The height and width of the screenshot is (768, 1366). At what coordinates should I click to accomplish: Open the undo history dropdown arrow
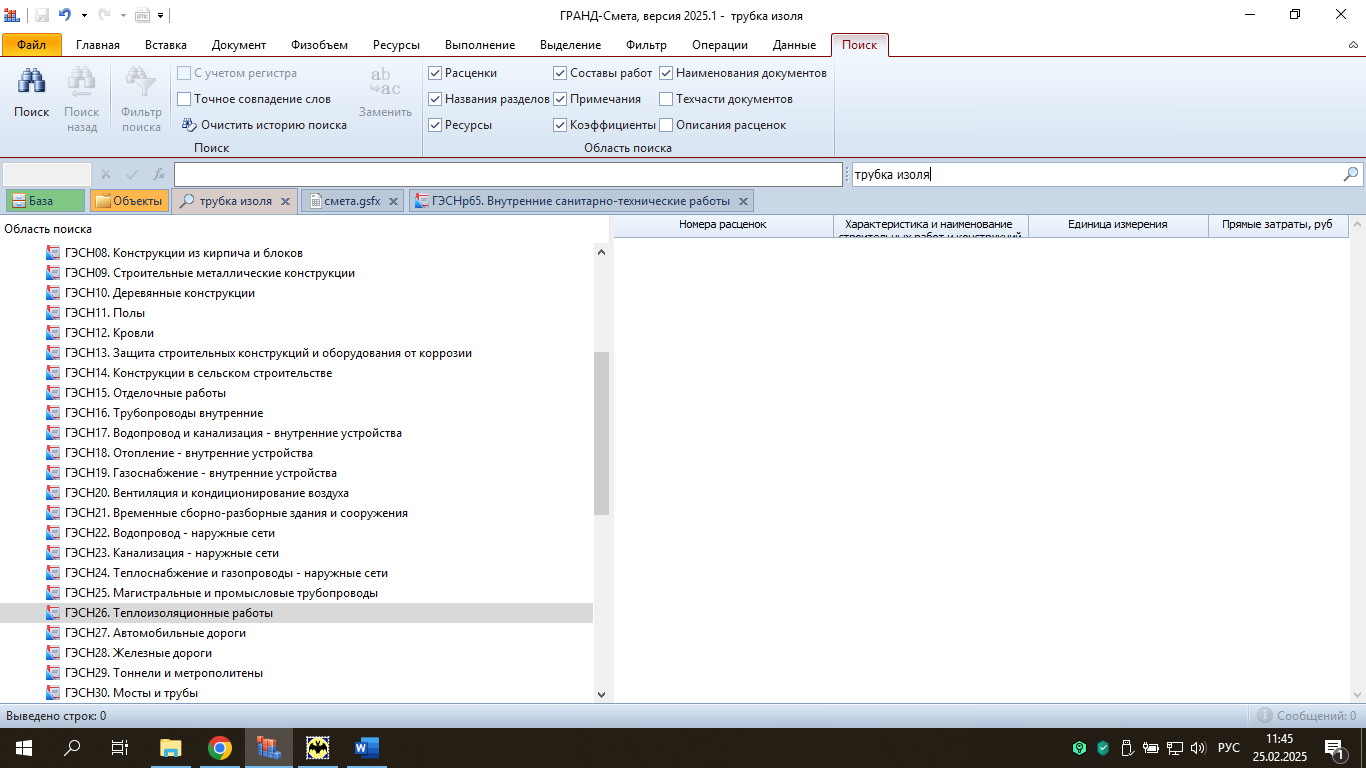click(x=84, y=16)
